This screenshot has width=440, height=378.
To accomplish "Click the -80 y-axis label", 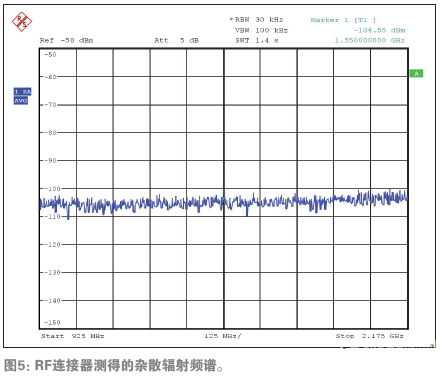I will [x=50, y=133].
